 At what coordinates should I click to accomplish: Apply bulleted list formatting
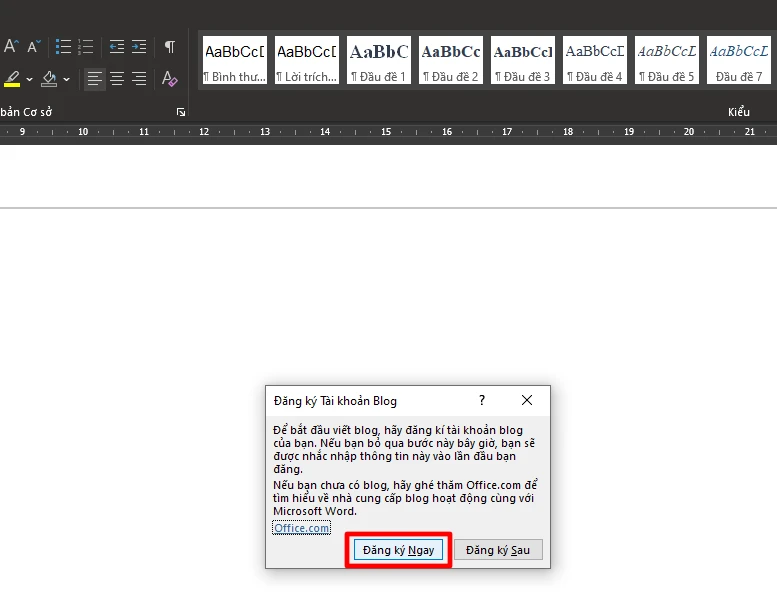(63, 47)
